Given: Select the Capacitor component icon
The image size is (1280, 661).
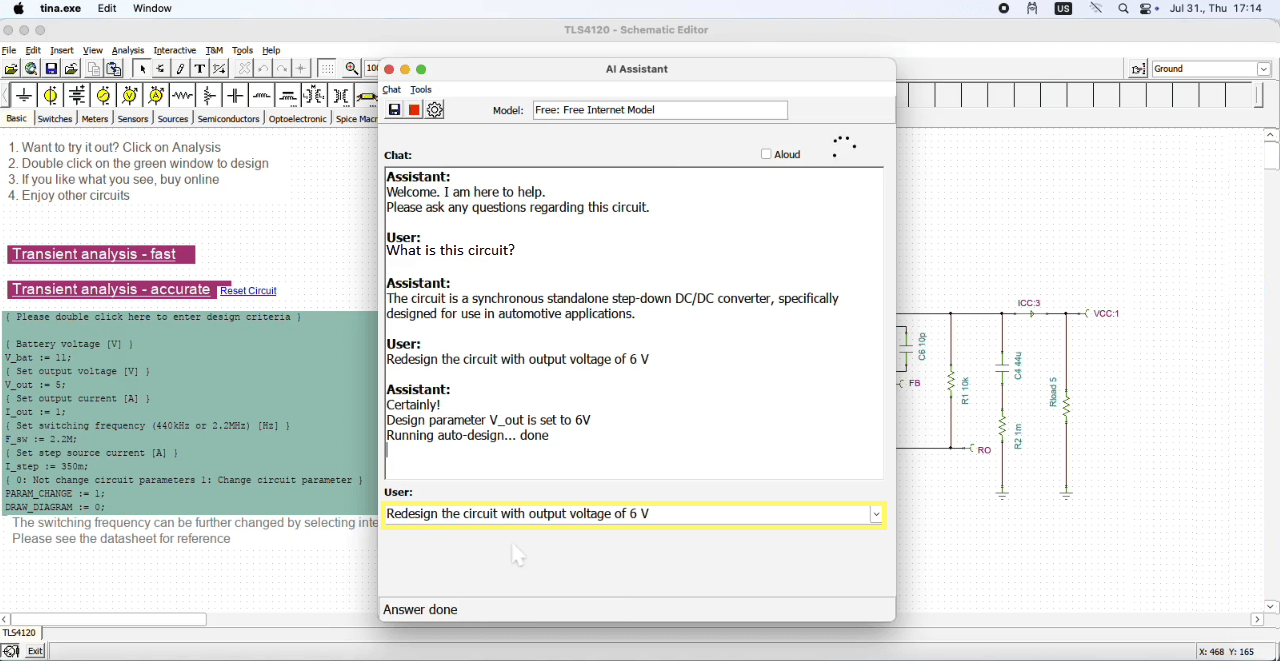Looking at the screenshot, I should (235, 96).
